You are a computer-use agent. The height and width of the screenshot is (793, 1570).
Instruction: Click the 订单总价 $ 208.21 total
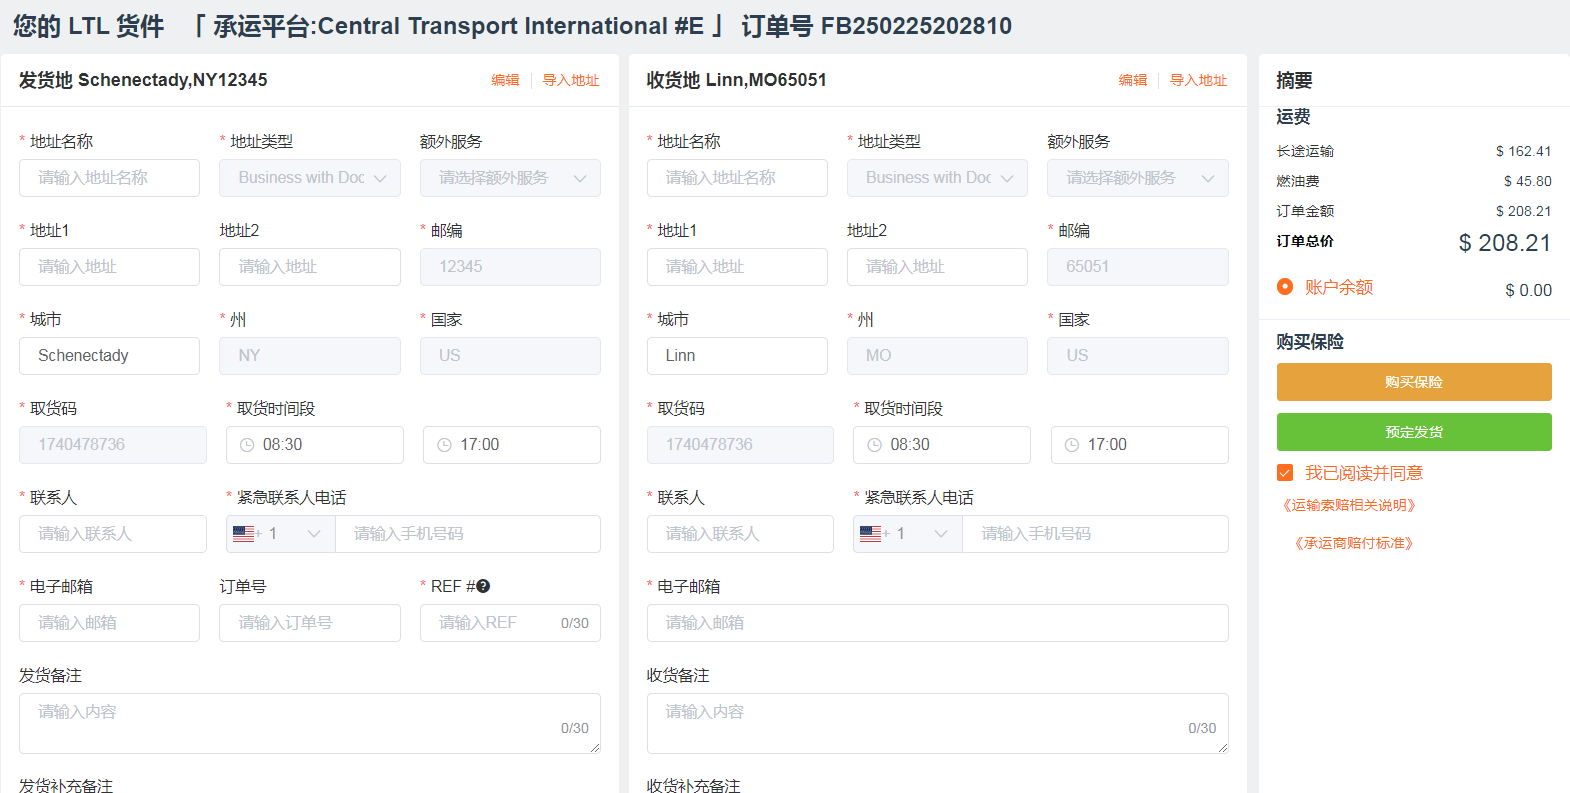pyautogui.click(x=1505, y=243)
